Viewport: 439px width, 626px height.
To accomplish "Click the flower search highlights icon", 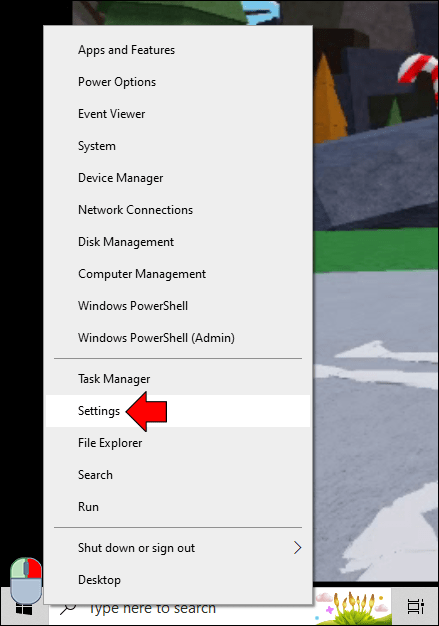I will (352, 607).
